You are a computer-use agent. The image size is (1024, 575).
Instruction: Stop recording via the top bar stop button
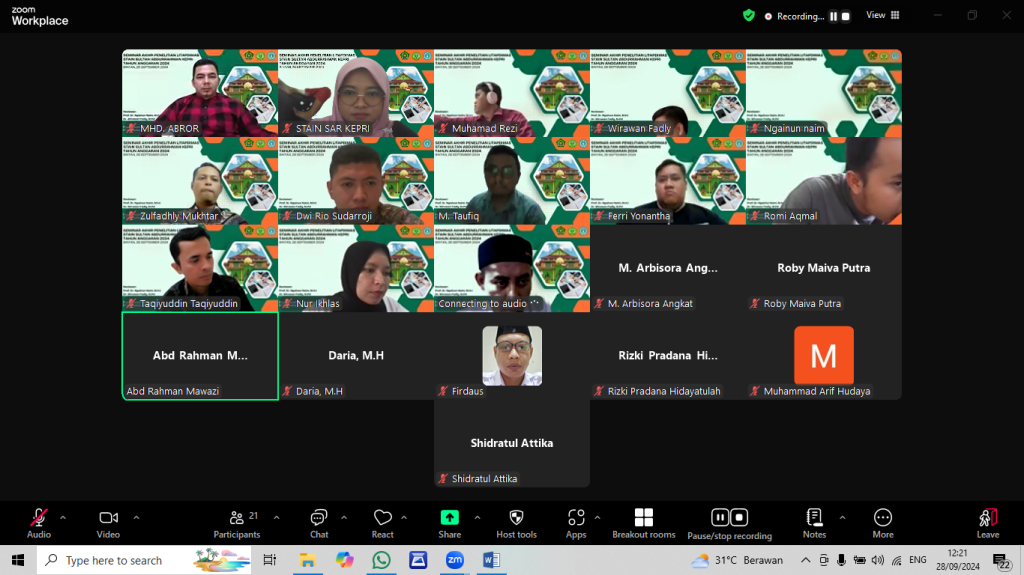tap(846, 16)
